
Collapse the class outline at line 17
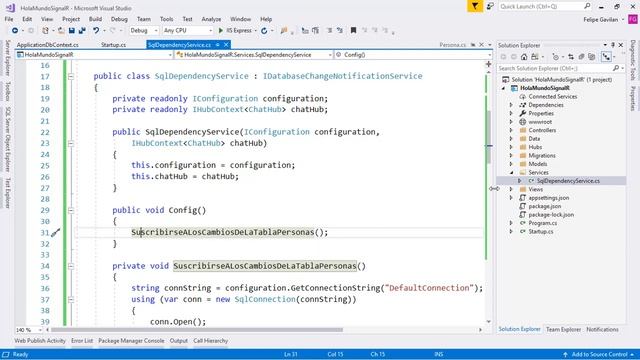pyautogui.click(x=71, y=76)
